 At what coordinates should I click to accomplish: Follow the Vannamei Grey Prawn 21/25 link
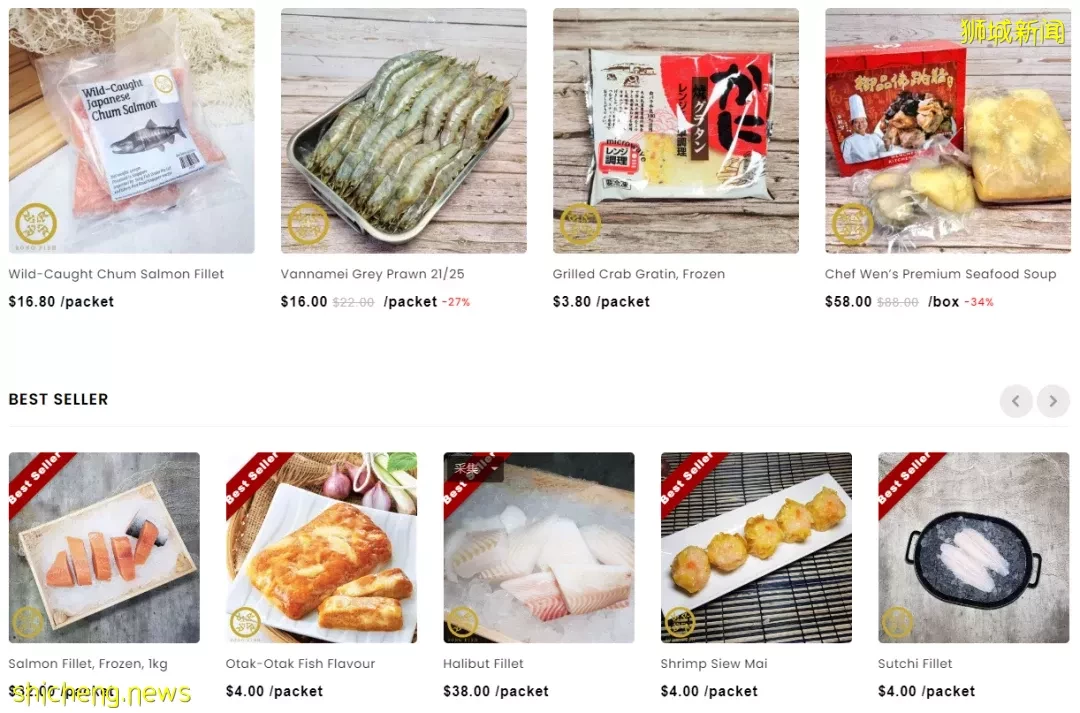(x=373, y=274)
